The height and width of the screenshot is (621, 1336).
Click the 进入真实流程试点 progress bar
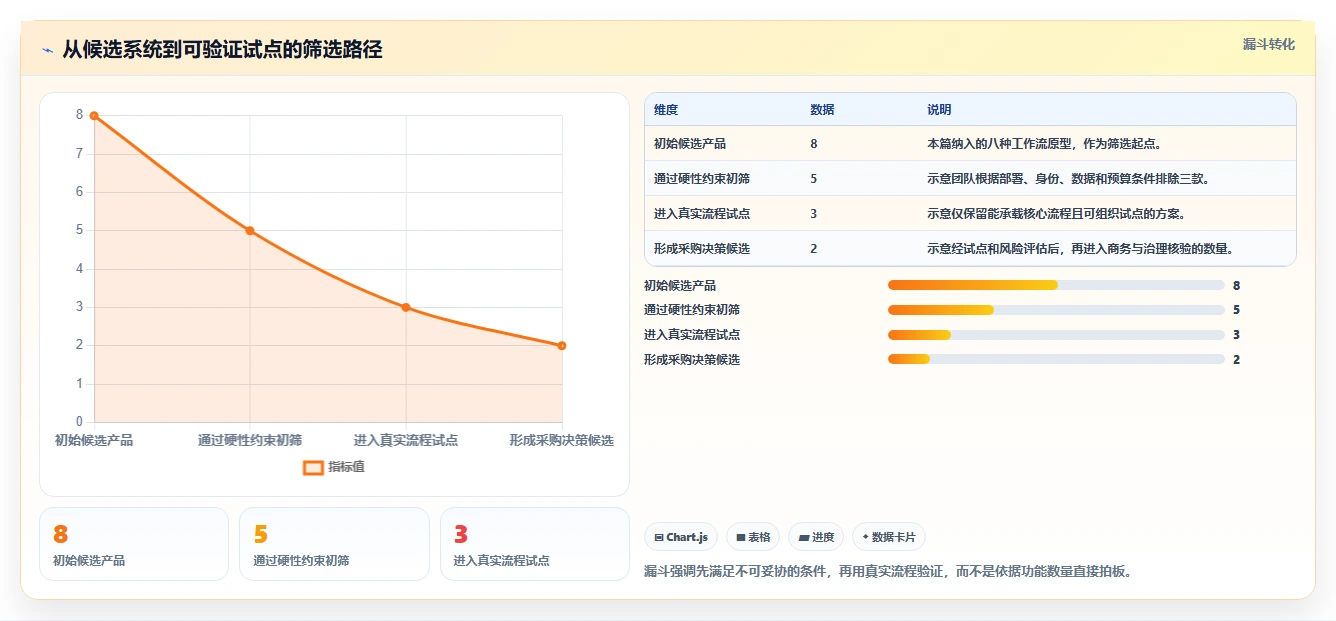(1056, 335)
